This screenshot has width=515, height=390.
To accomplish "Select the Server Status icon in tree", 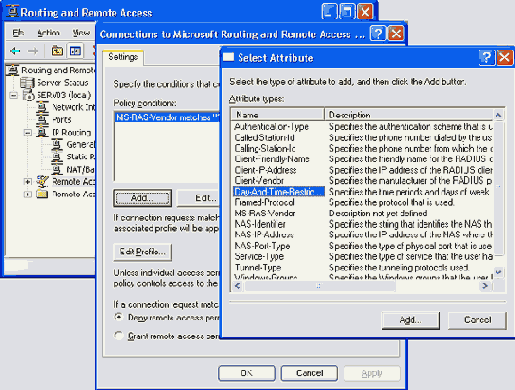I will (27, 83).
